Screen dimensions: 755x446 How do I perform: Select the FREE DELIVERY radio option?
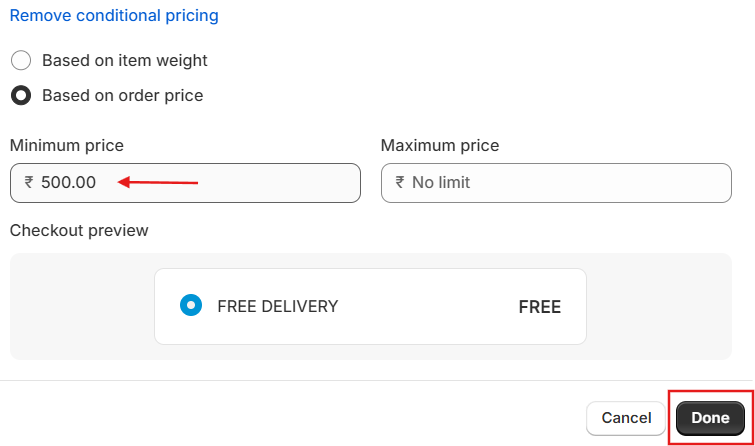[x=191, y=305]
